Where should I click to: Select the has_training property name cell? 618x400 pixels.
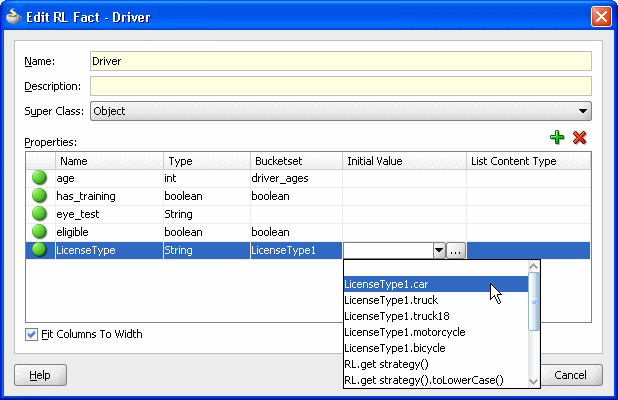[x=109, y=196]
